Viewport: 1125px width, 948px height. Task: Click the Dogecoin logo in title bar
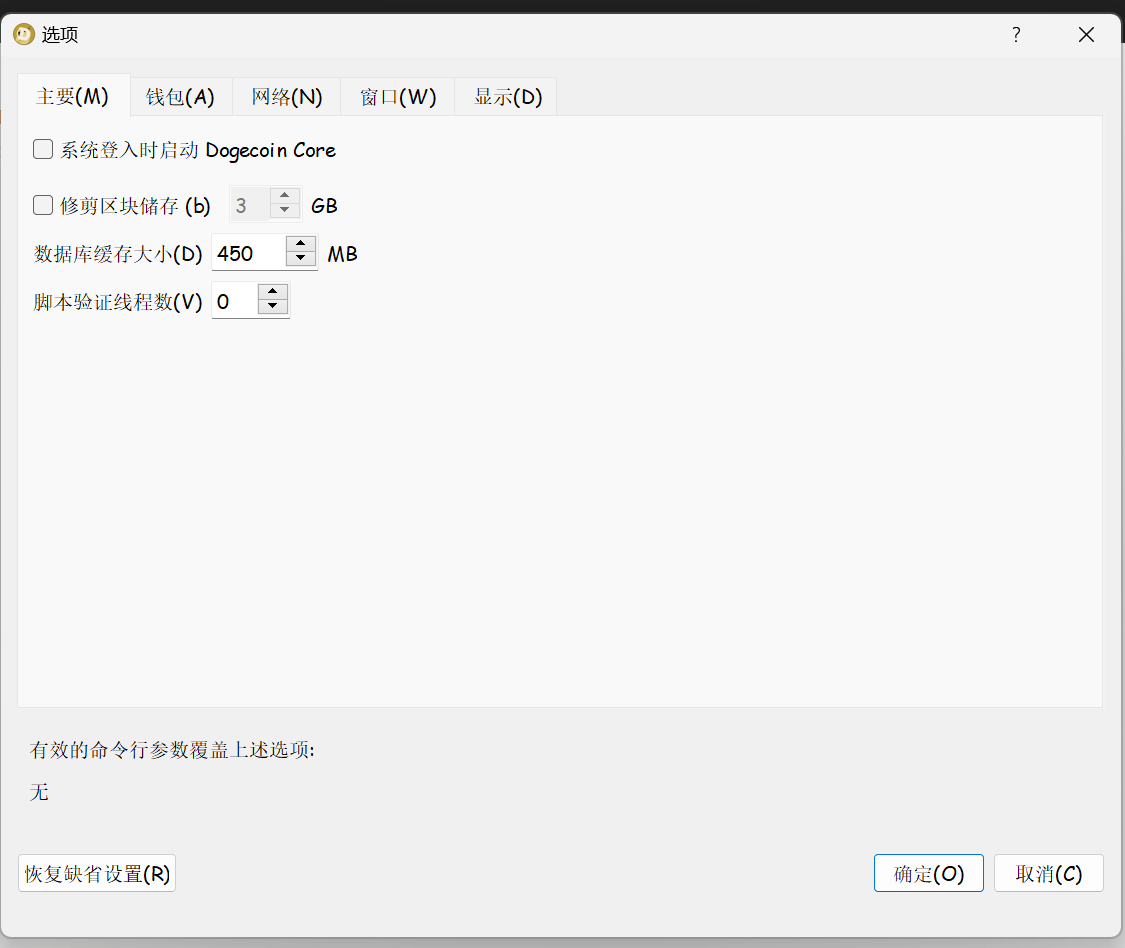point(24,35)
